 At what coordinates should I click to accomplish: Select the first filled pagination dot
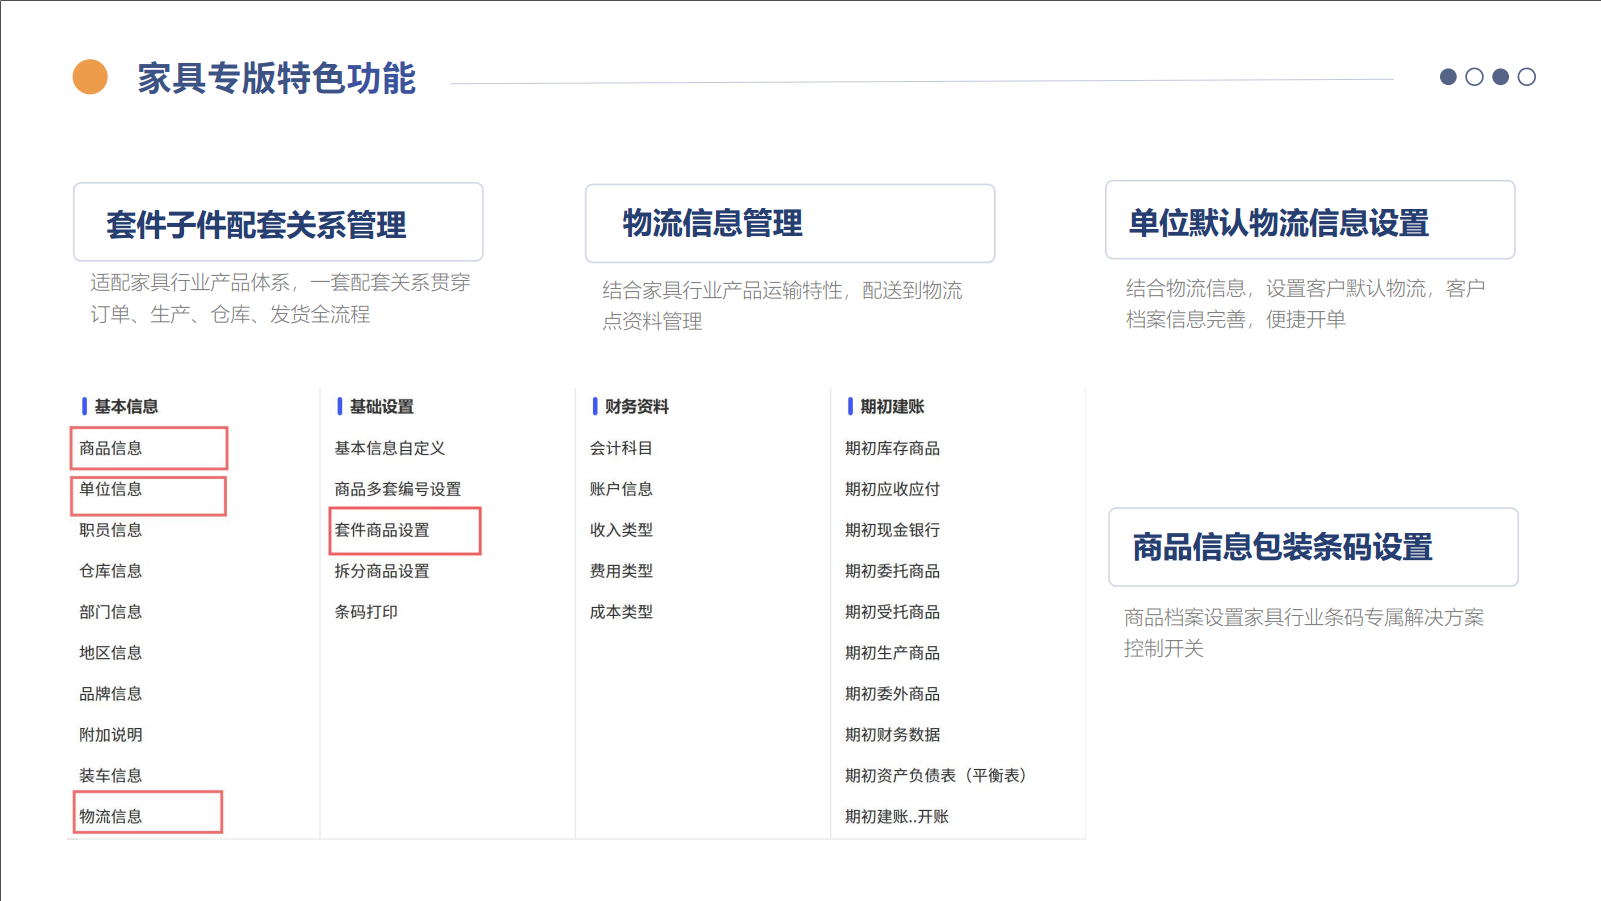pyautogui.click(x=1447, y=77)
